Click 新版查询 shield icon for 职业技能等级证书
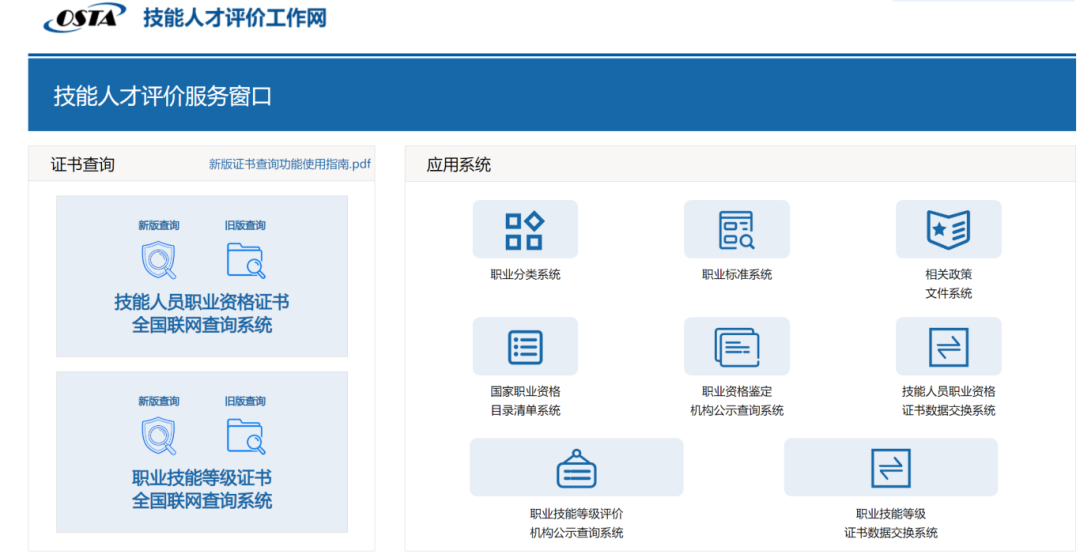This screenshot has height=558, width=1080. click(x=158, y=436)
